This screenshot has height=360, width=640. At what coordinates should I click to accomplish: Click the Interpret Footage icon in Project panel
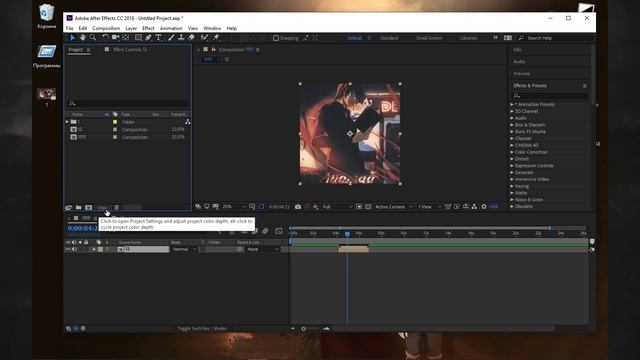pos(69,208)
